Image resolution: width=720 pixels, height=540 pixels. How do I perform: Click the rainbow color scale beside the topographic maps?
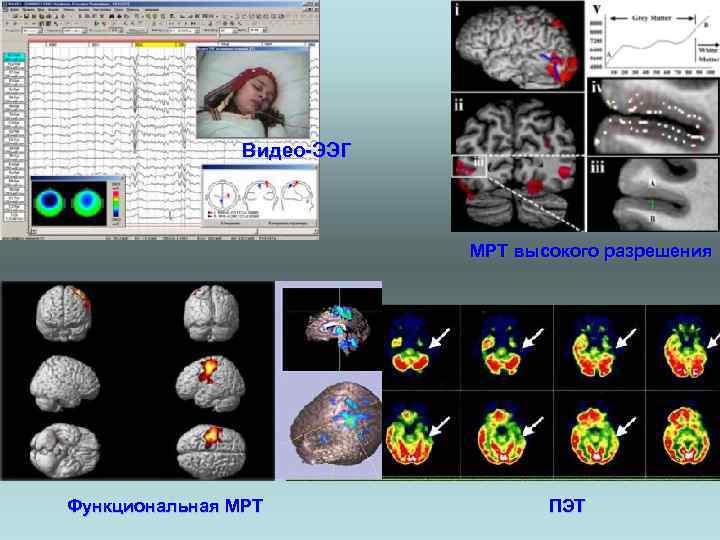point(116,203)
